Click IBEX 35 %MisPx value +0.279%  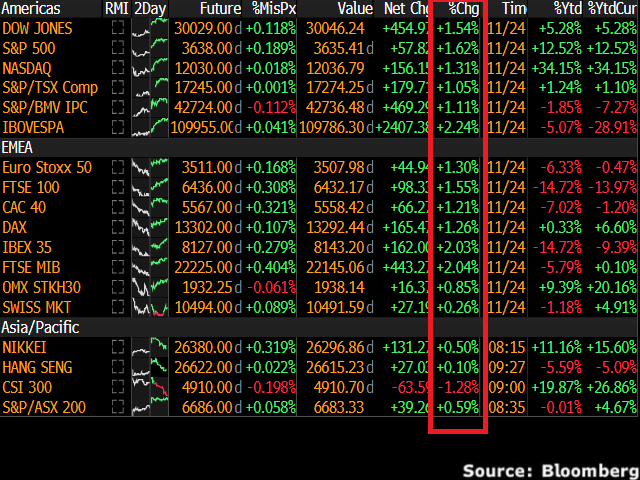click(x=271, y=247)
